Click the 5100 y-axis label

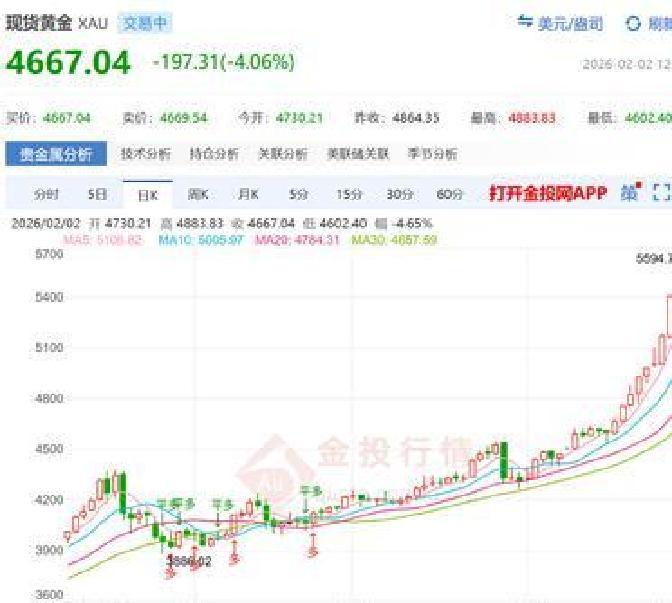point(49,347)
